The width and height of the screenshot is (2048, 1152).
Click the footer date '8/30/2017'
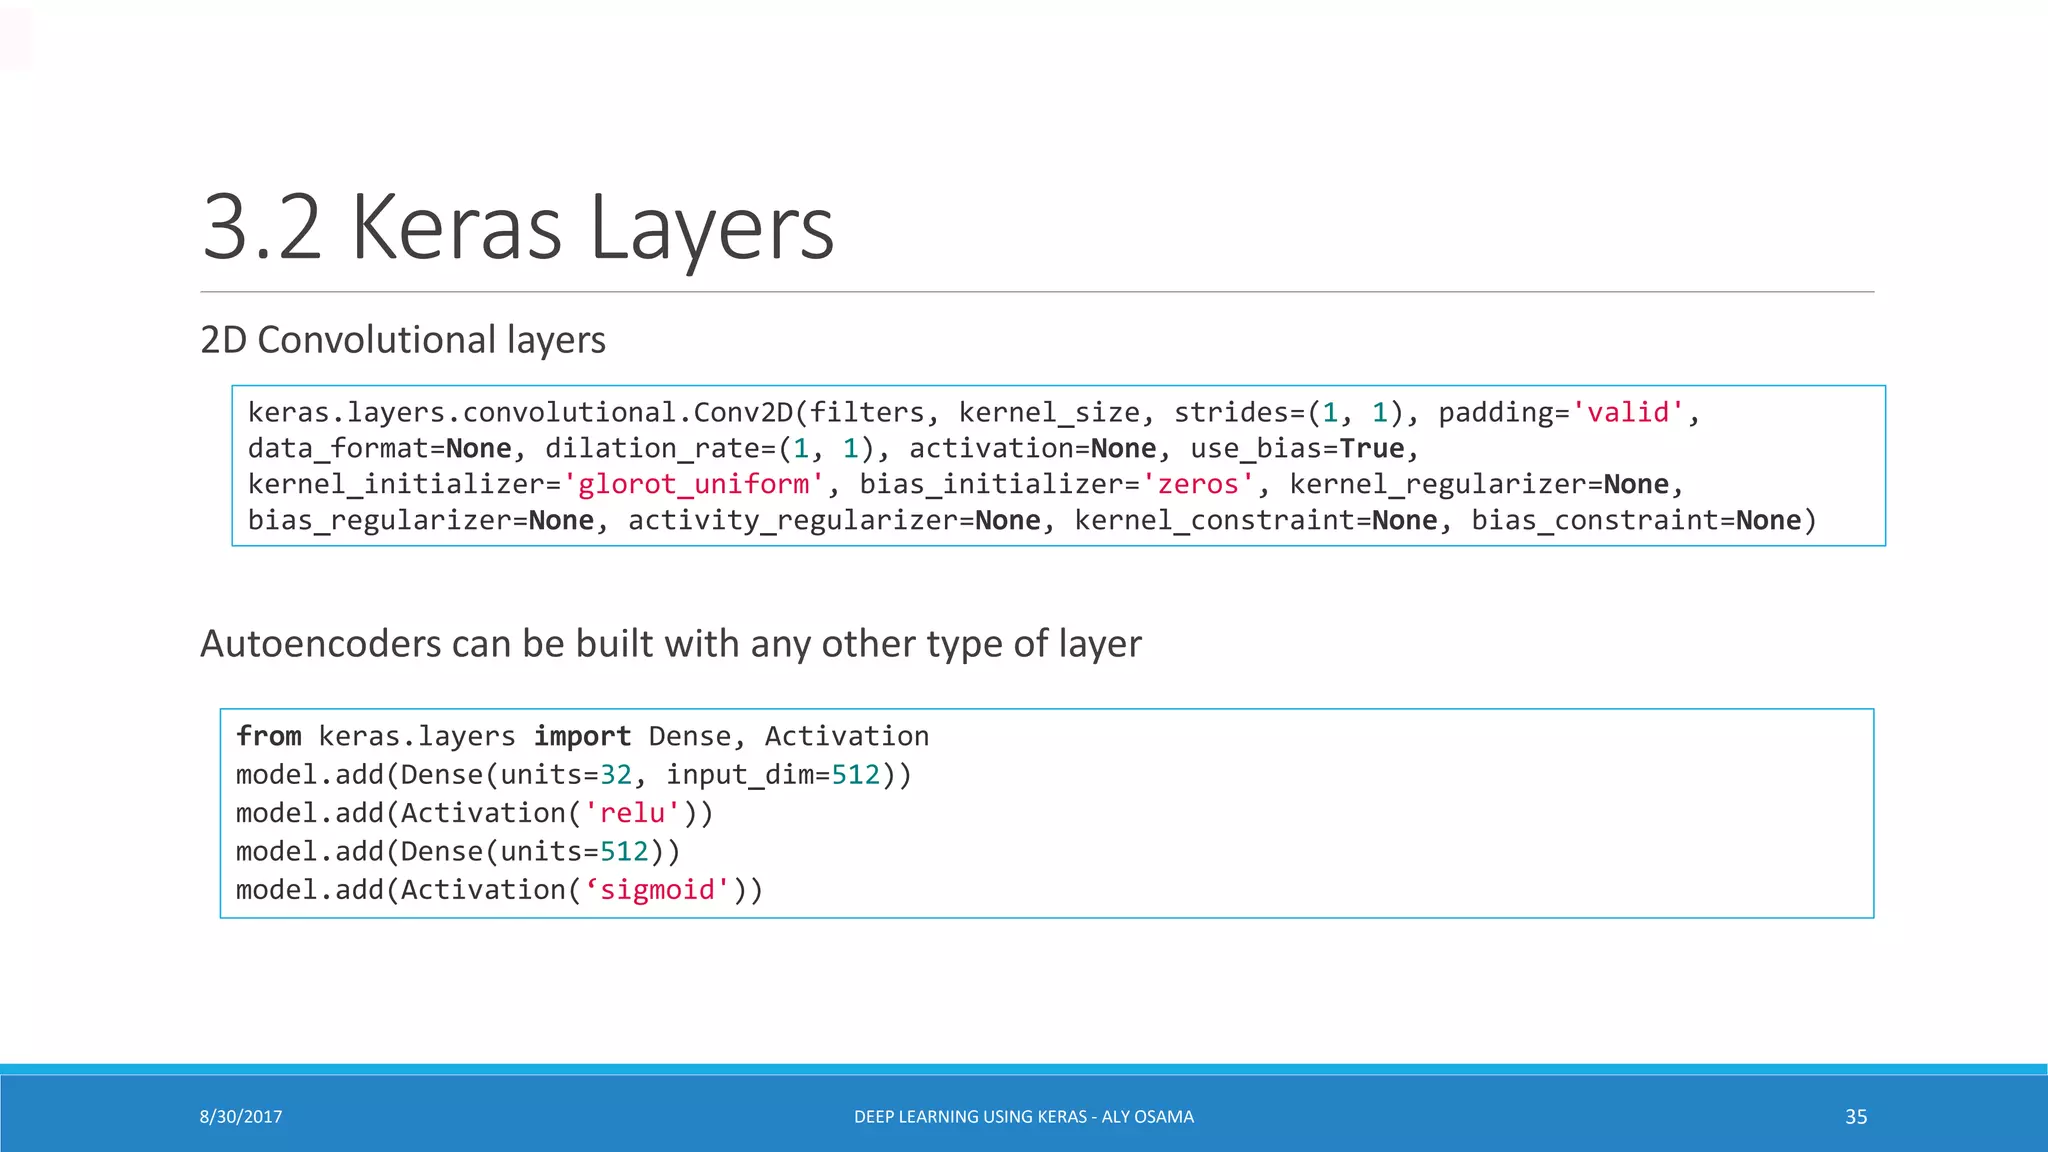241,1117
